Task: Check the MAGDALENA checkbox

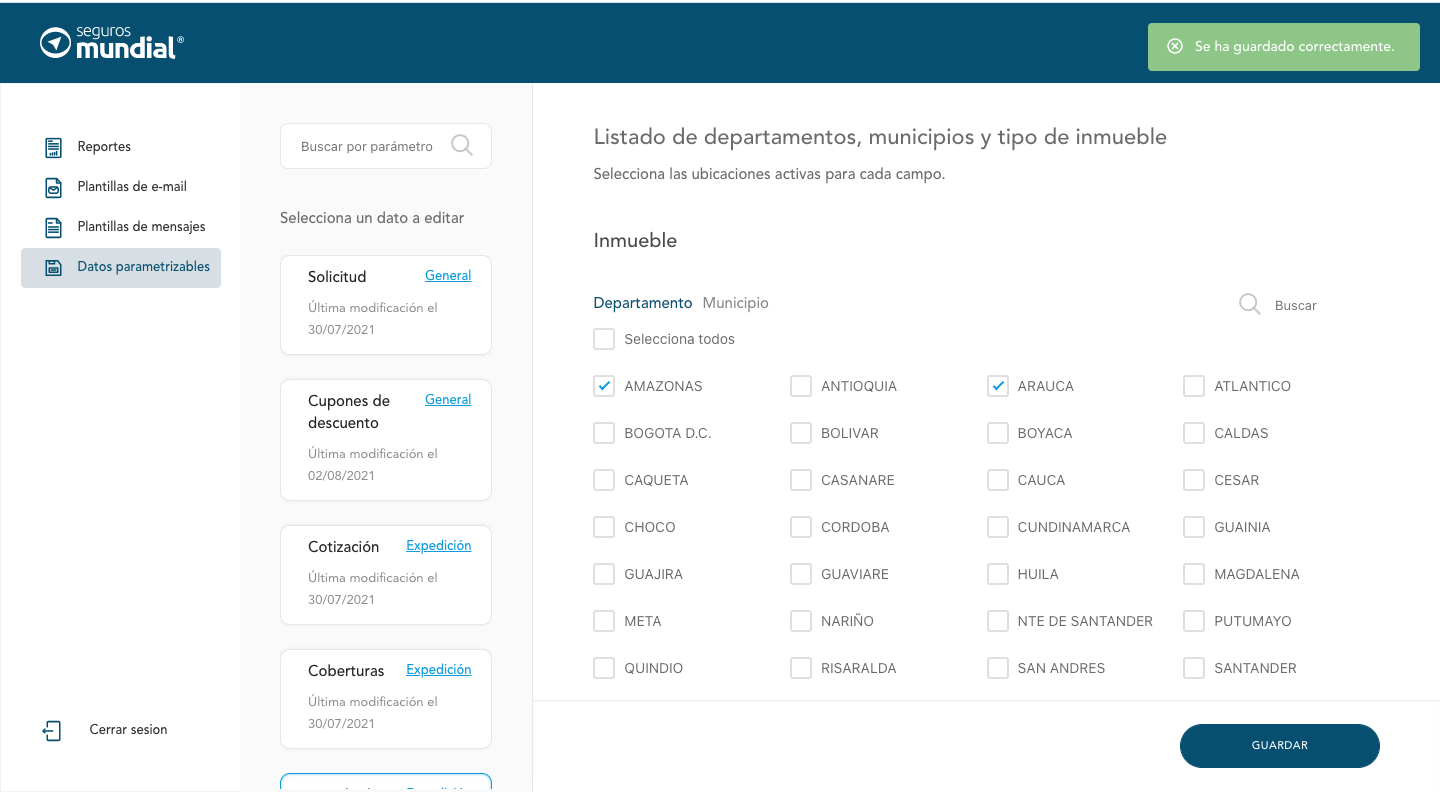Action: point(1194,574)
